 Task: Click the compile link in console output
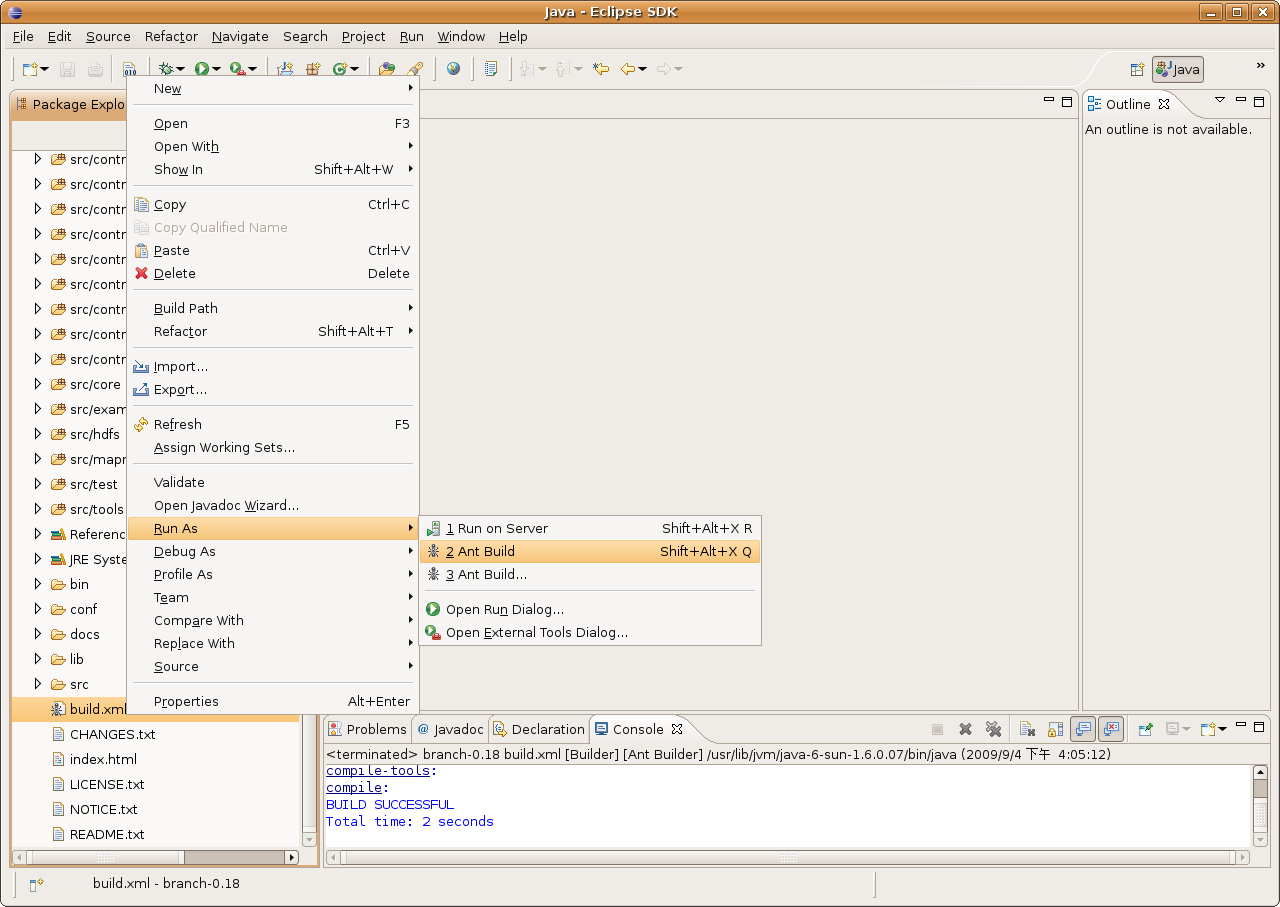354,788
